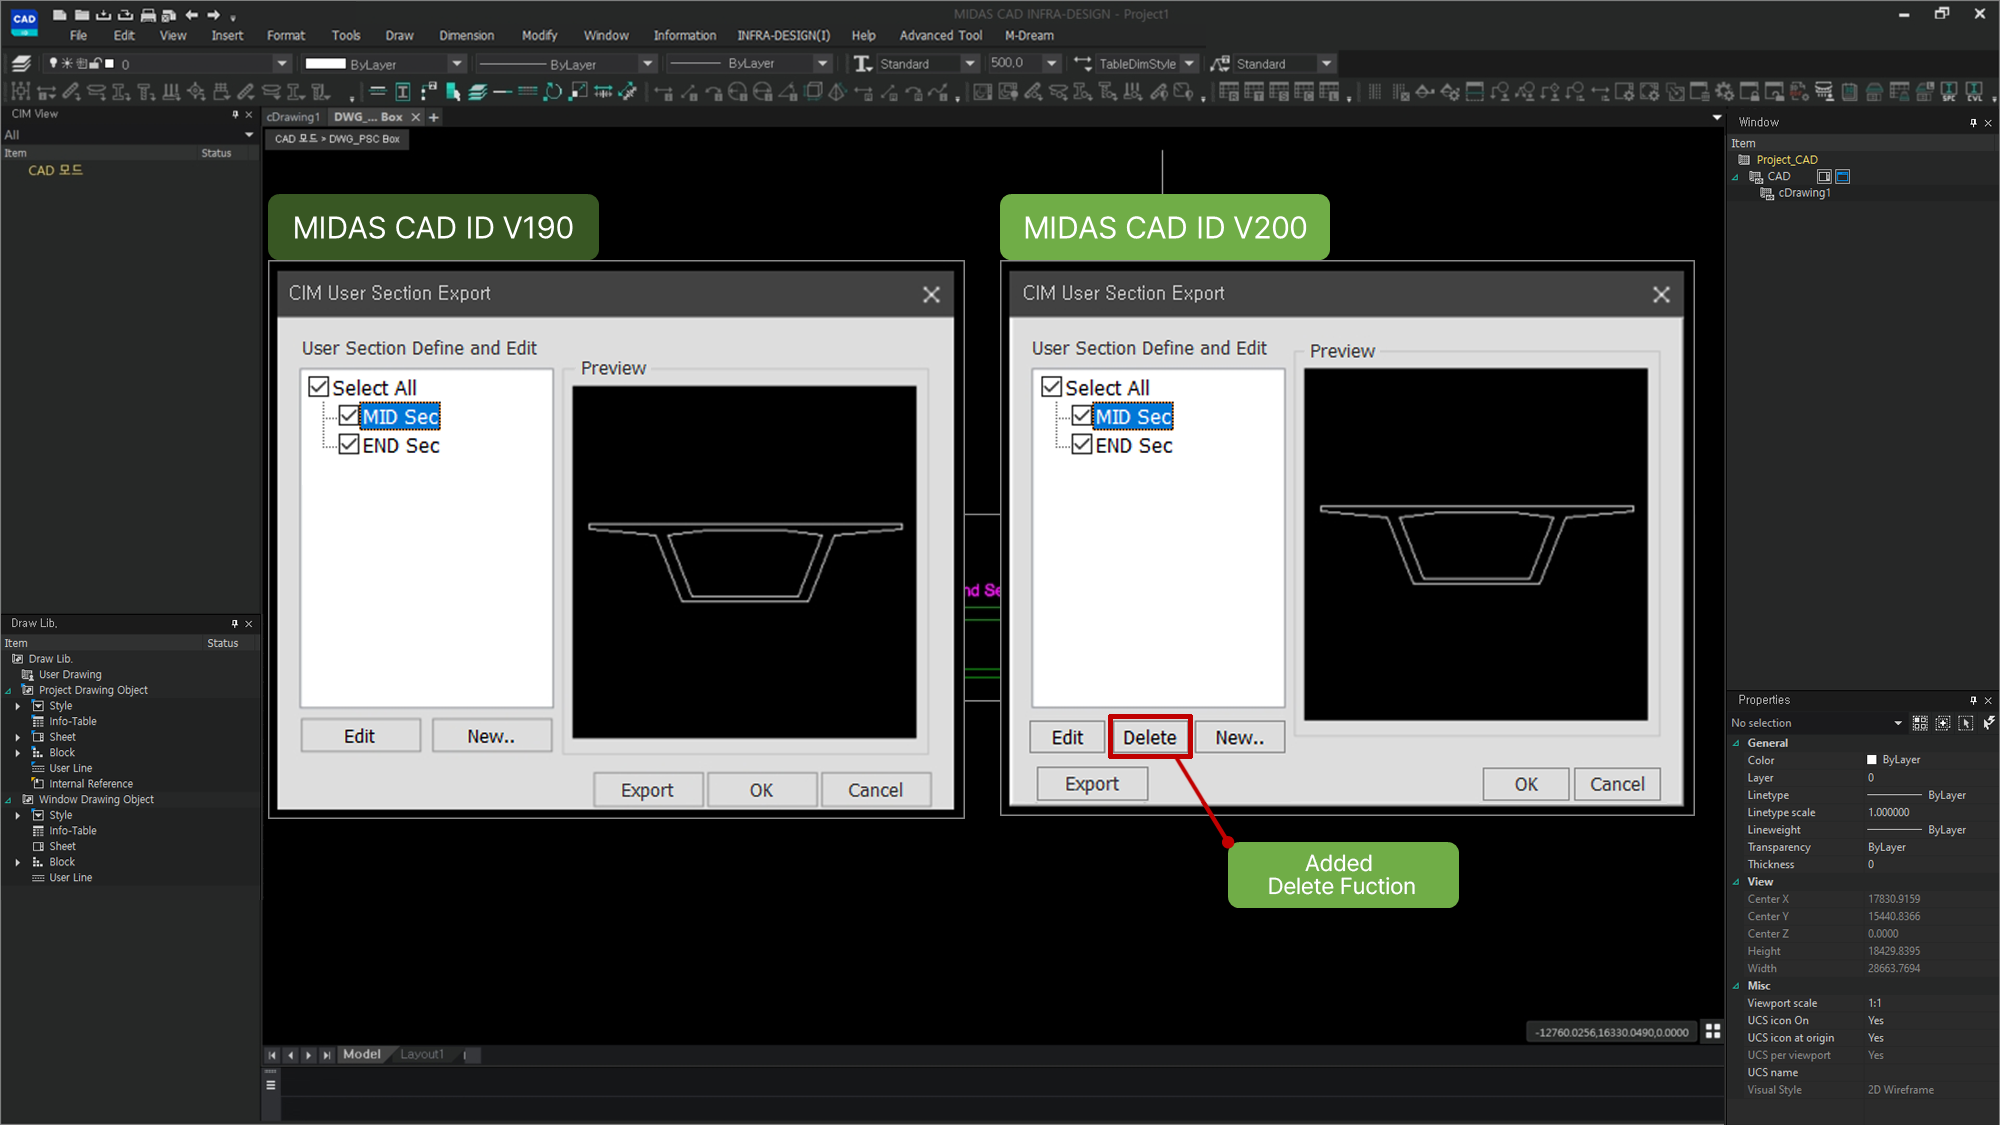The image size is (2000, 1125).
Task: Click the Multileader Style icon beside Standard
Action: pos(1220,63)
